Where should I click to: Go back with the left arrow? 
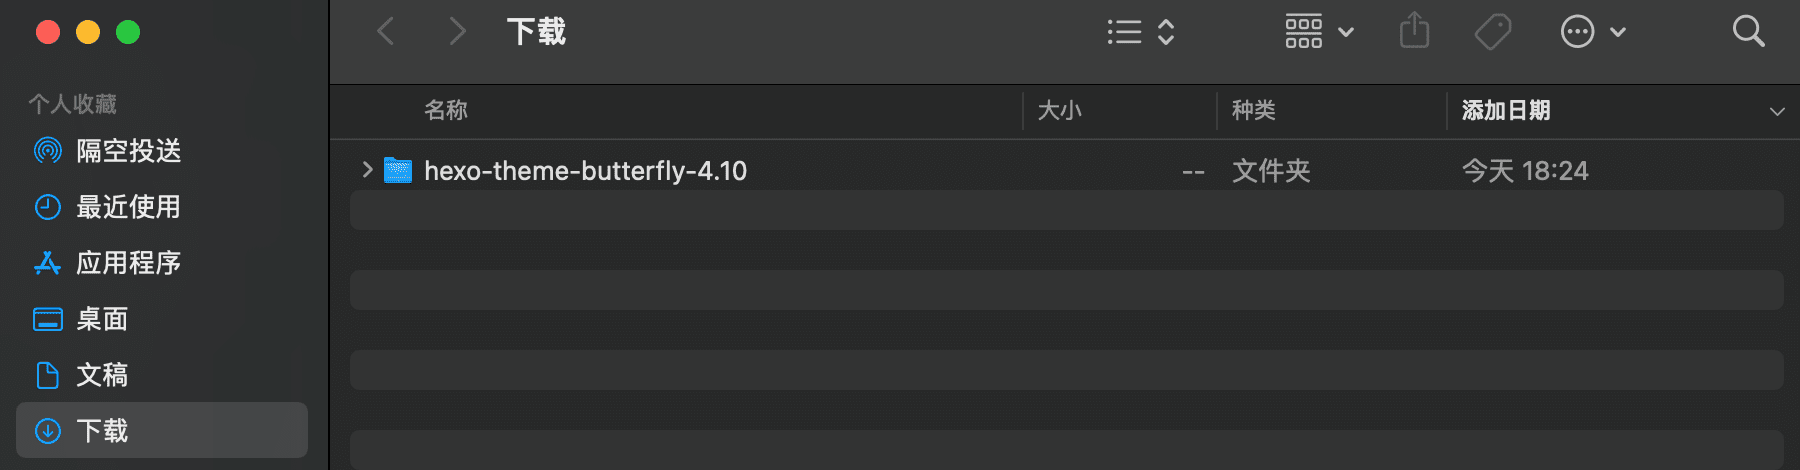[x=386, y=32]
